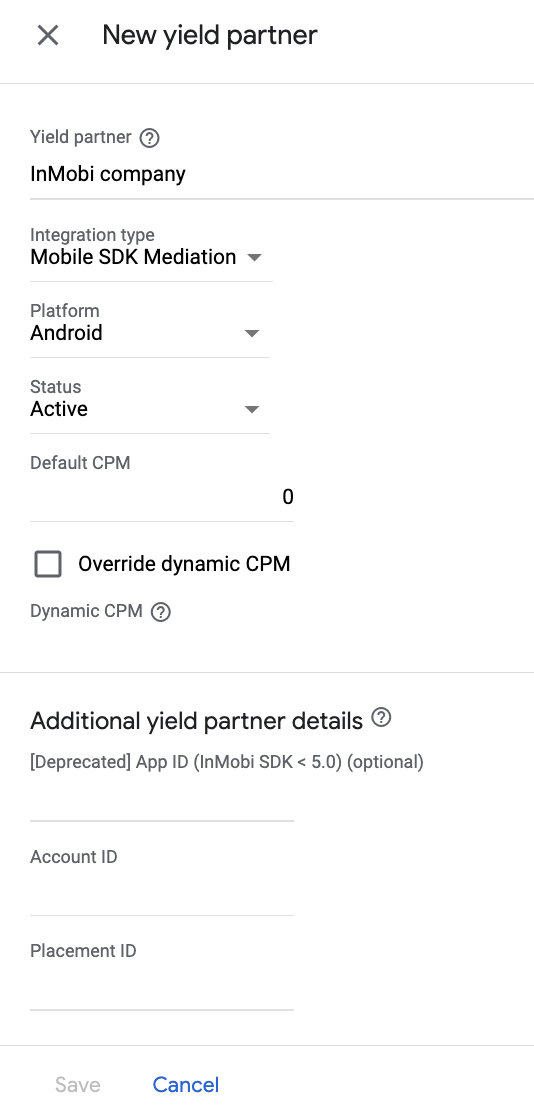Image resolution: width=534 pixels, height=1115 pixels.
Task: Open the Status dropdown showing Active
Action: pos(150,409)
